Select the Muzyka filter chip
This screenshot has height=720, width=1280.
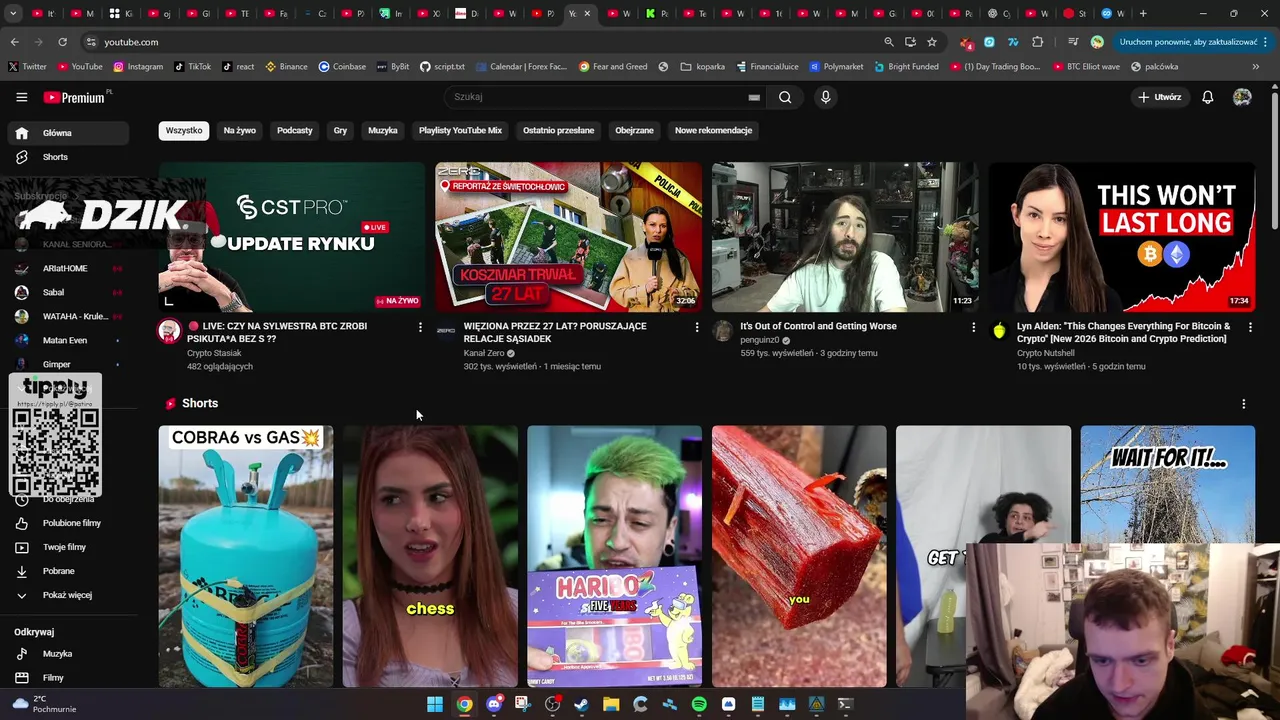383,130
